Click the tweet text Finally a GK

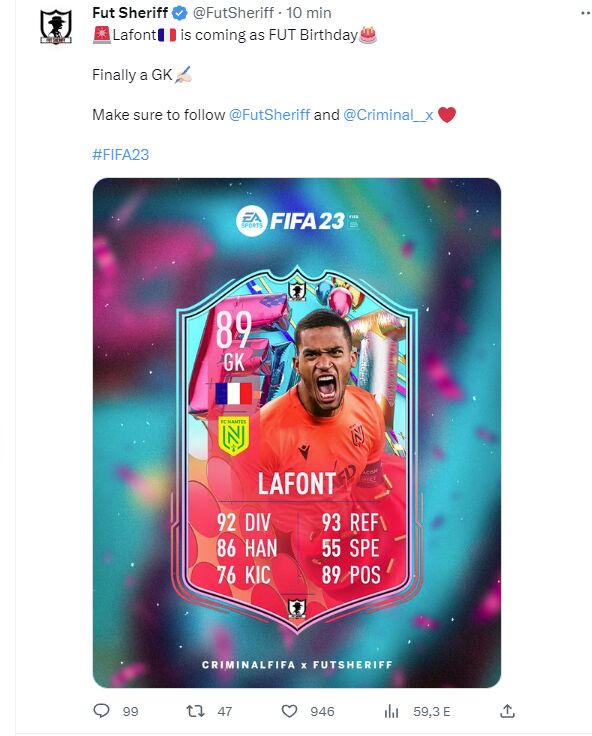[132, 75]
